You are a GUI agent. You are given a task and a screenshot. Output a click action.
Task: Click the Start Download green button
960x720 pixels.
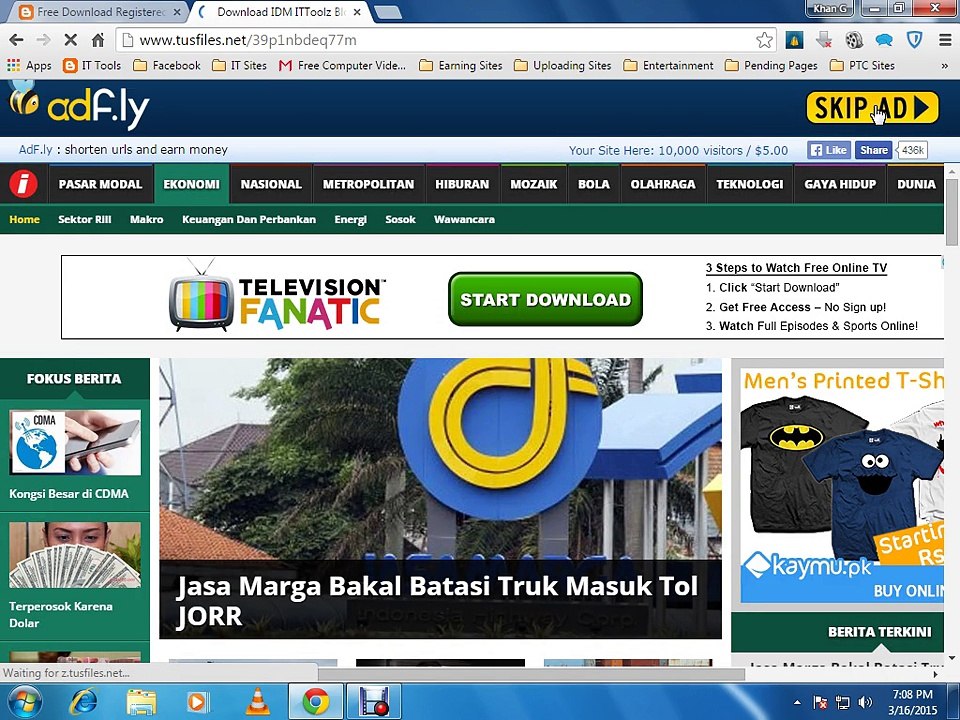[546, 299]
